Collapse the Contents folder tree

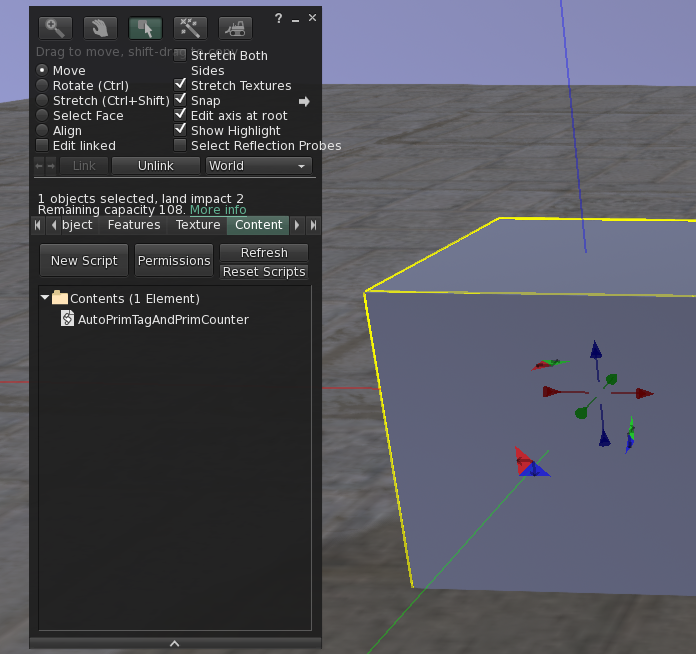[45, 298]
